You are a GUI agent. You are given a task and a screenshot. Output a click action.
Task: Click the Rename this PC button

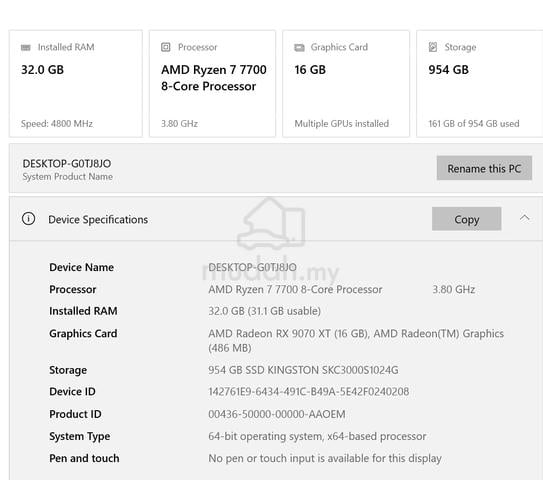click(x=484, y=168)
